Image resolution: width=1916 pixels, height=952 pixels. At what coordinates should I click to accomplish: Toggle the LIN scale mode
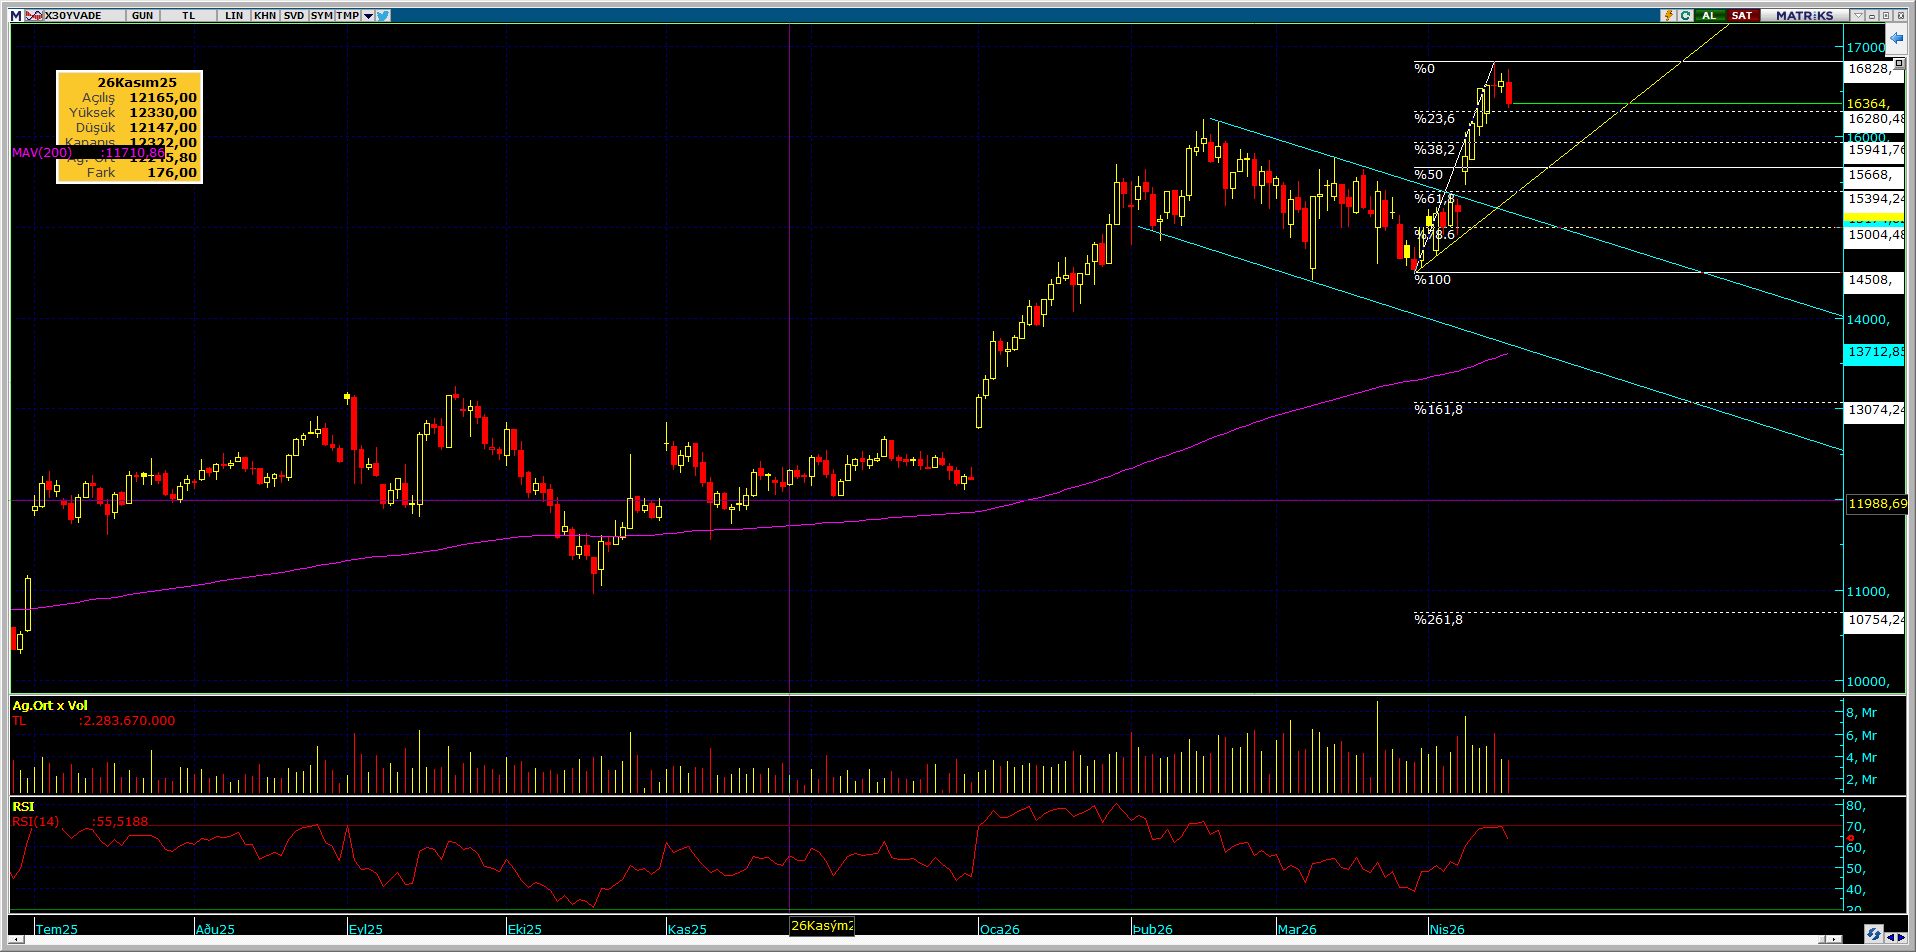click(234, 15)
